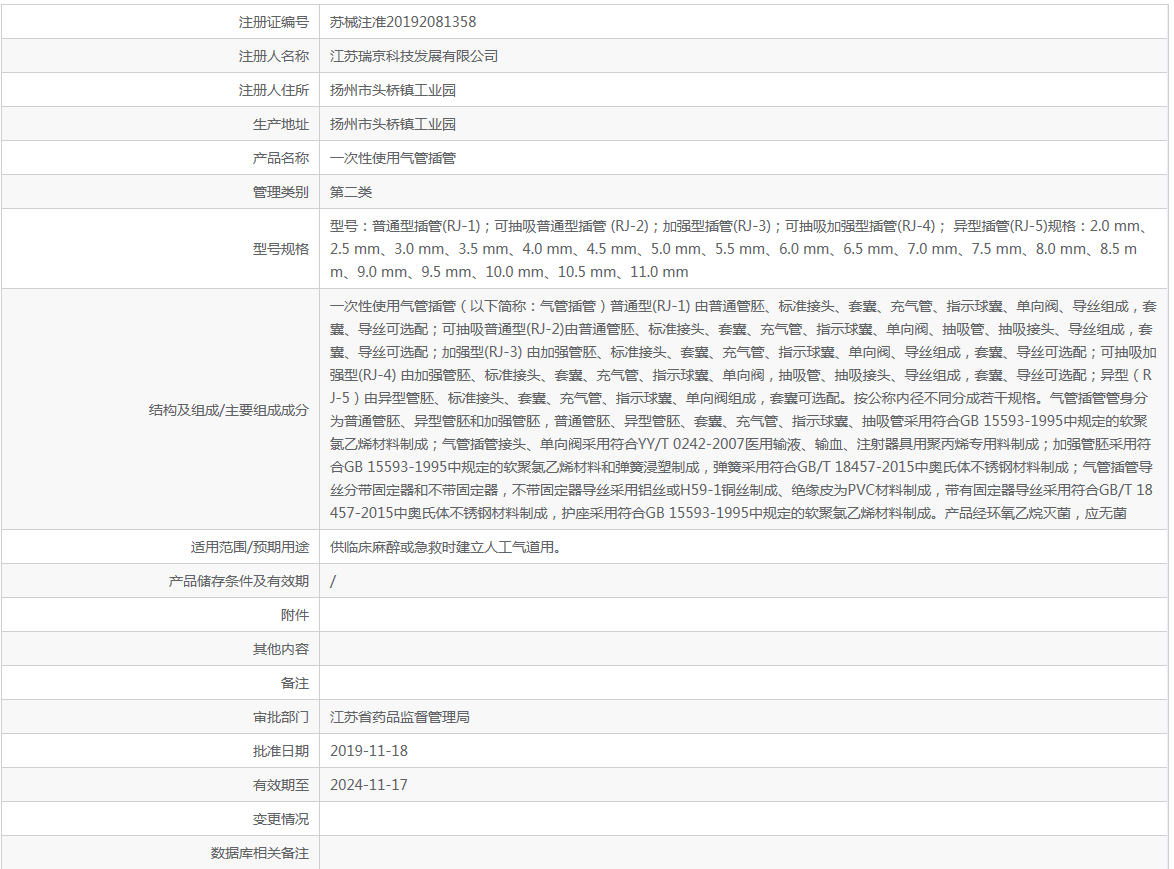Select the registration number 苏械注准20192081358

pos(401,21)
